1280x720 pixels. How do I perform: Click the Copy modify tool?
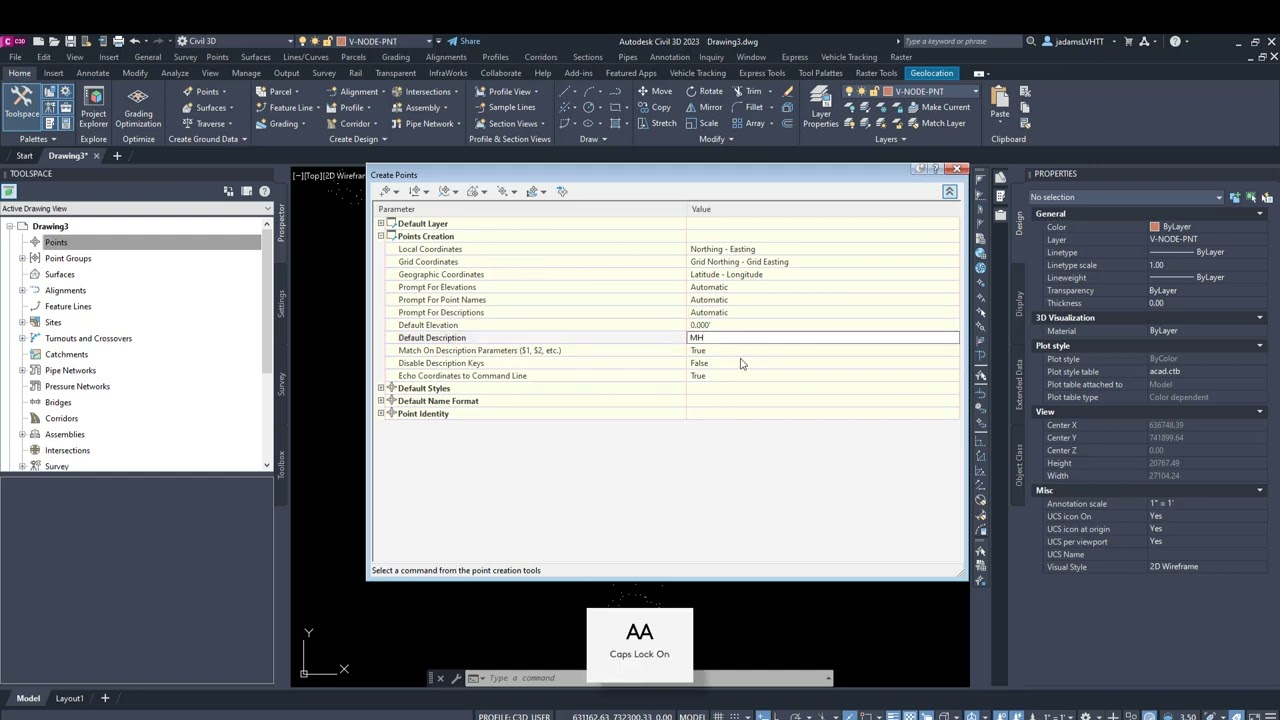[654, 107]
